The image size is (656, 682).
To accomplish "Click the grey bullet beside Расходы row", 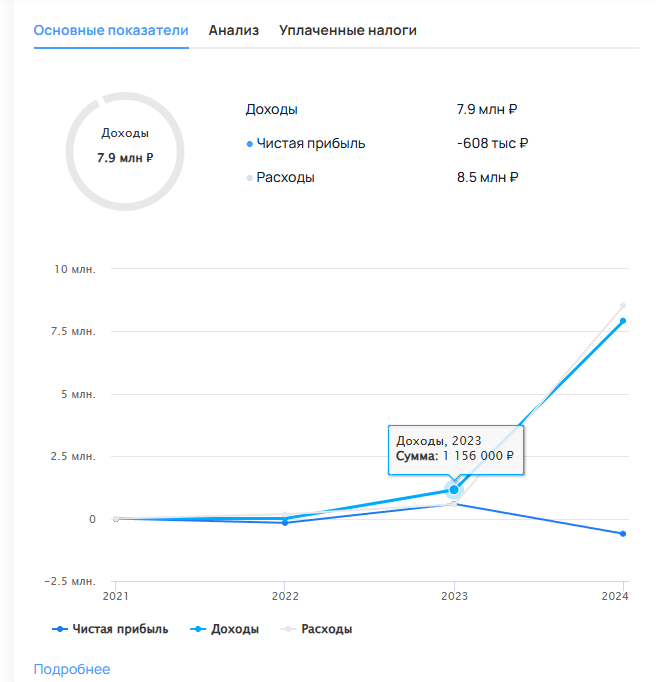I will pyautogui.click(x=249, y=178).
